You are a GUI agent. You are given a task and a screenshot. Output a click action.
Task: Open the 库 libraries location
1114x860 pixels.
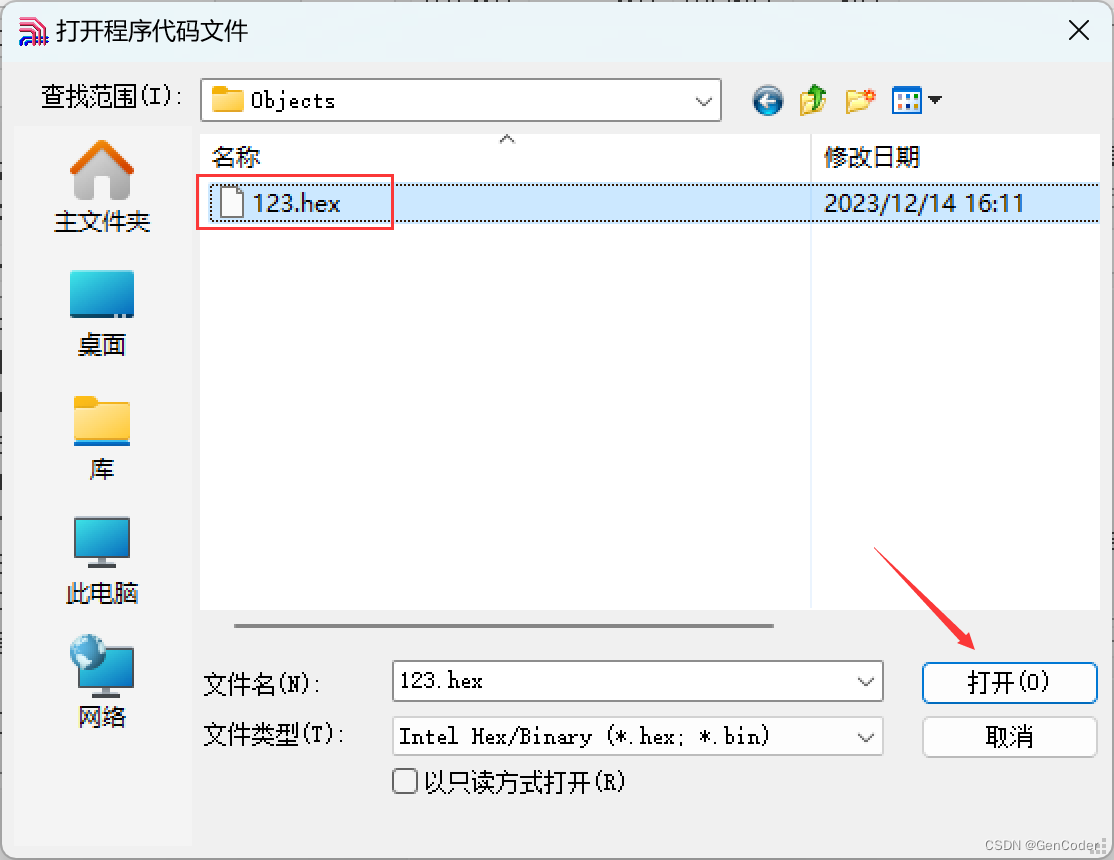(x=102, y=438)
